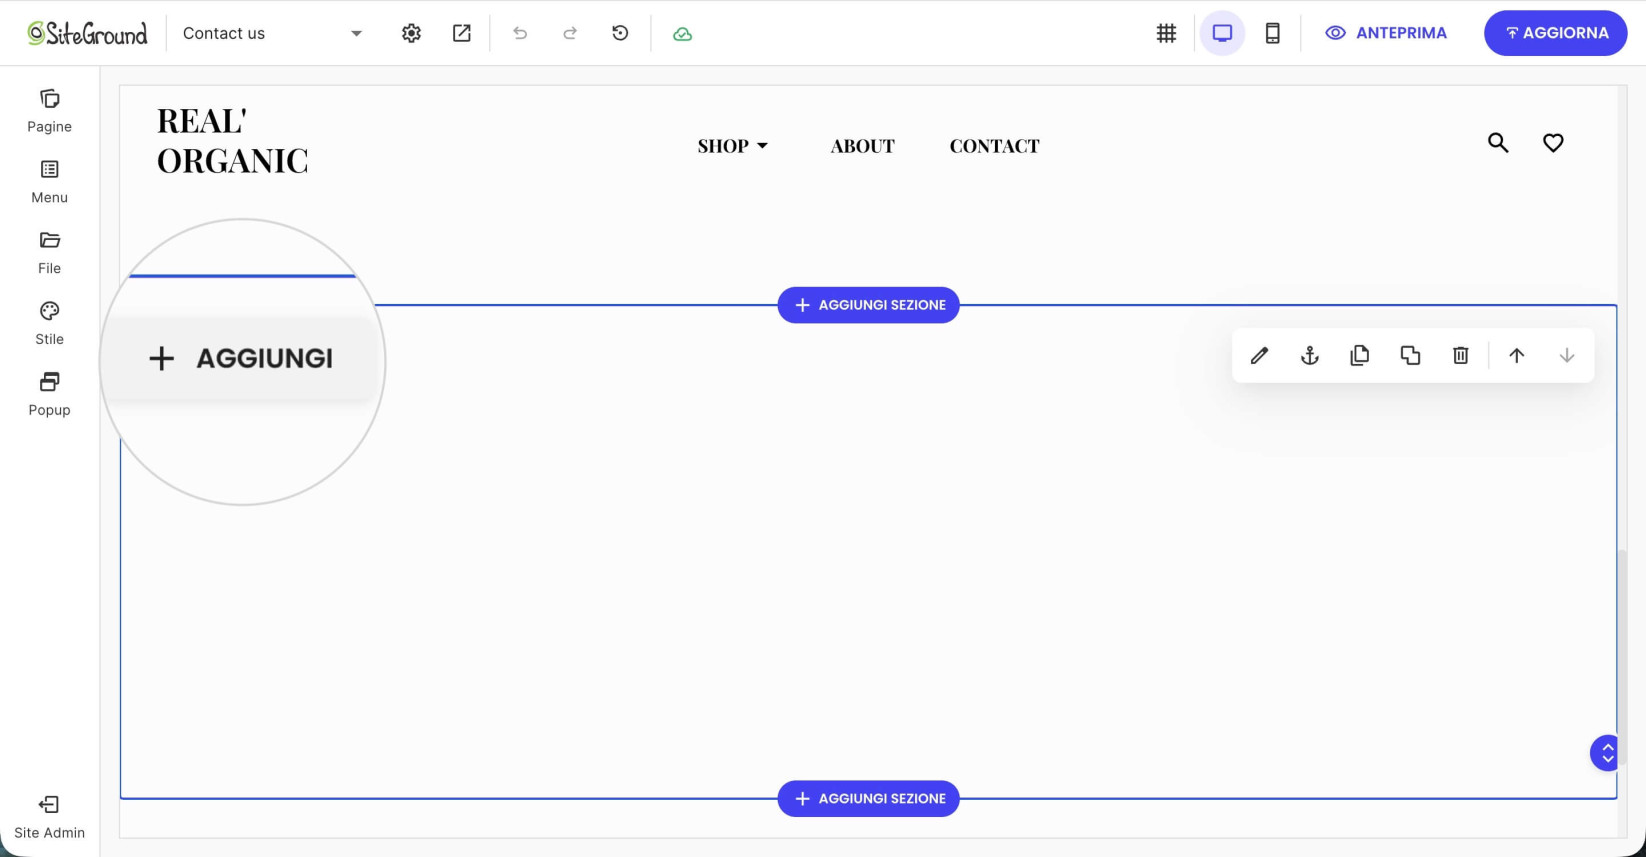The width and height of the screenshot is (1646, 857).
Task: Click the ANTEPRIMA preview button
Action: 1386,33
